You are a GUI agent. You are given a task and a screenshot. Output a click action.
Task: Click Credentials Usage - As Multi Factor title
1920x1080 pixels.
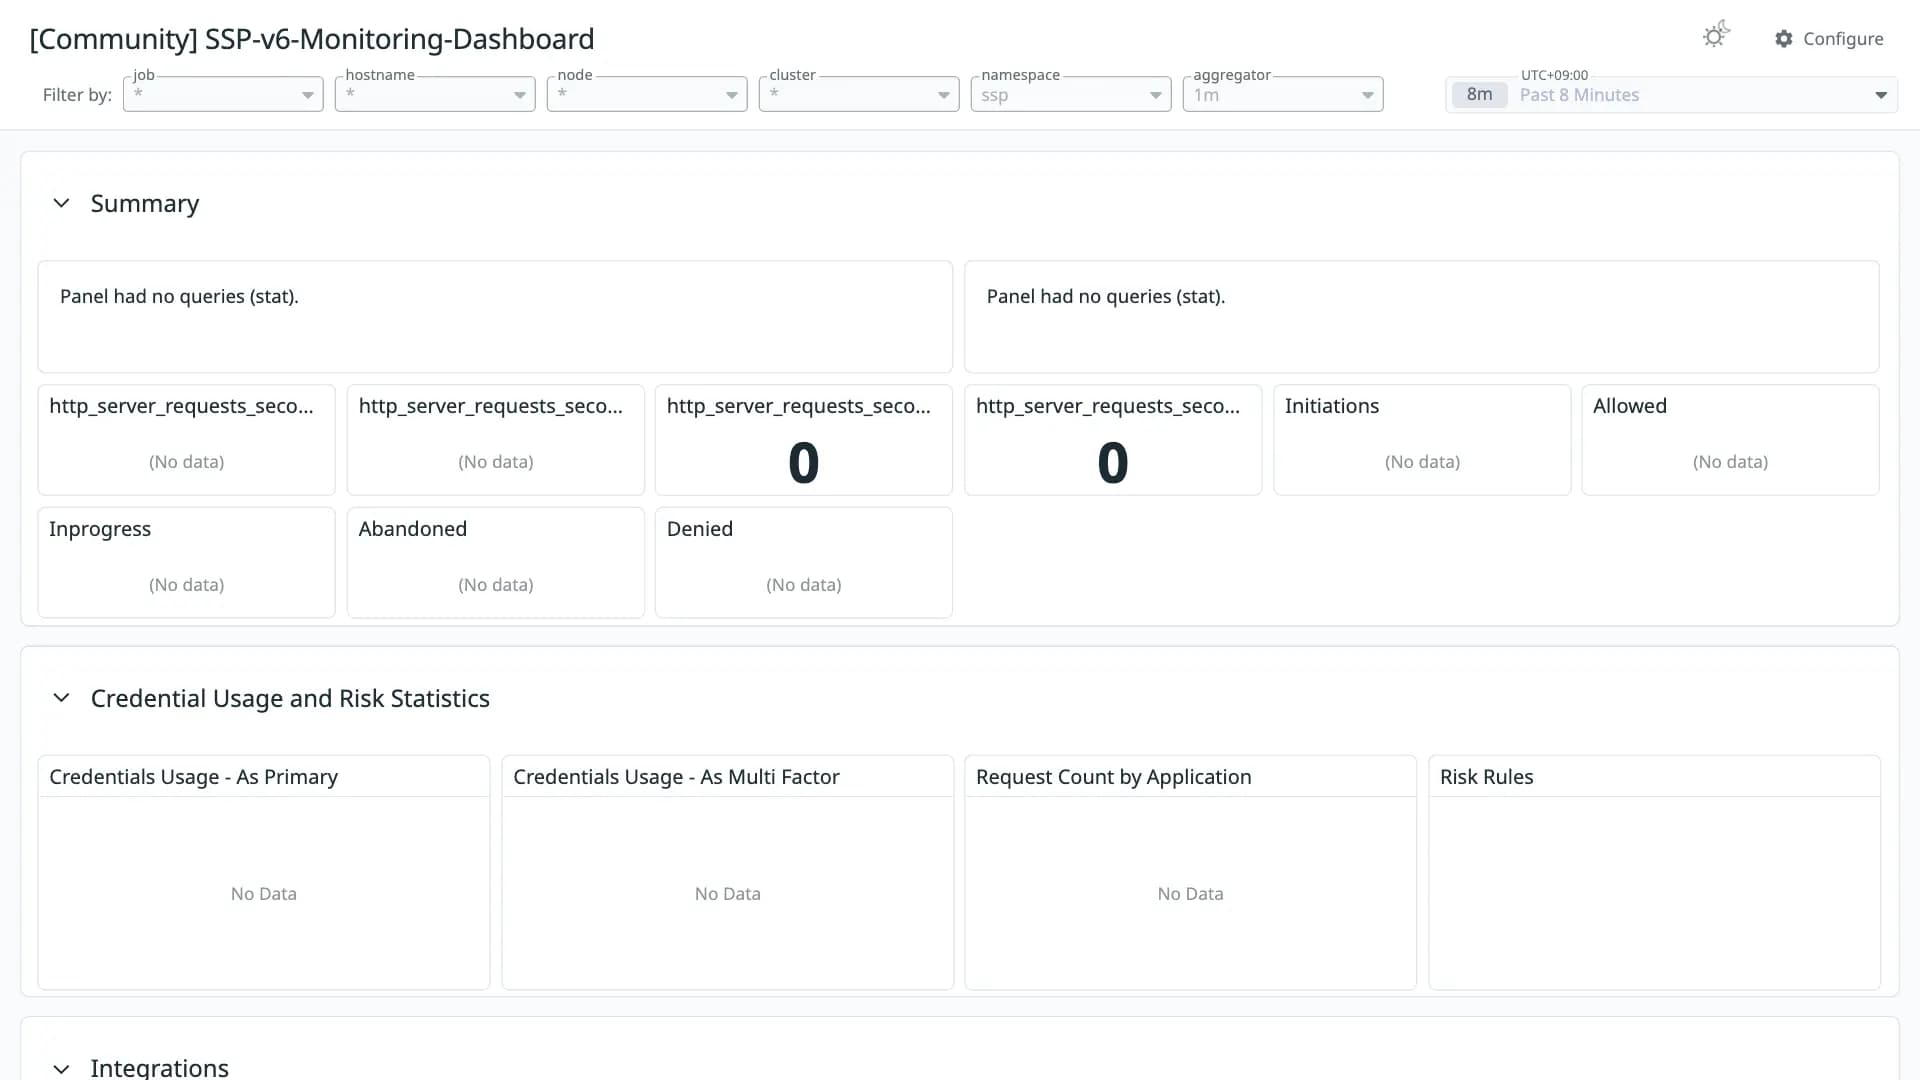click(676, 777)
